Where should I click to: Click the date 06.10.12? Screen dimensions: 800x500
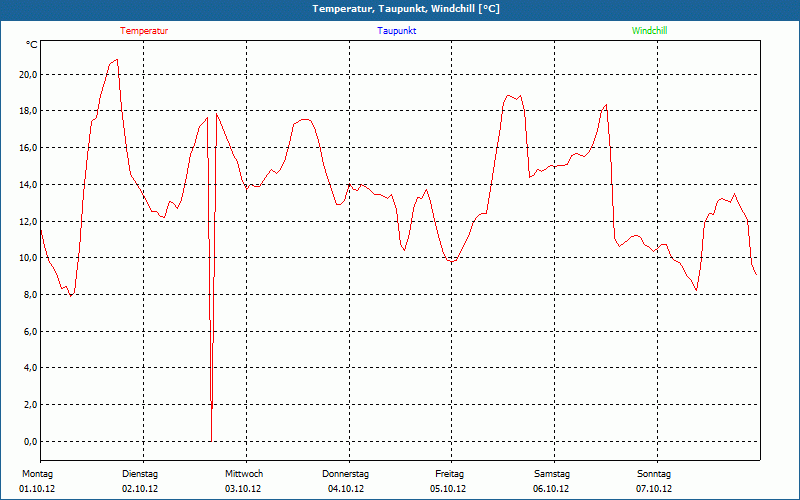[x=551, y=489]
